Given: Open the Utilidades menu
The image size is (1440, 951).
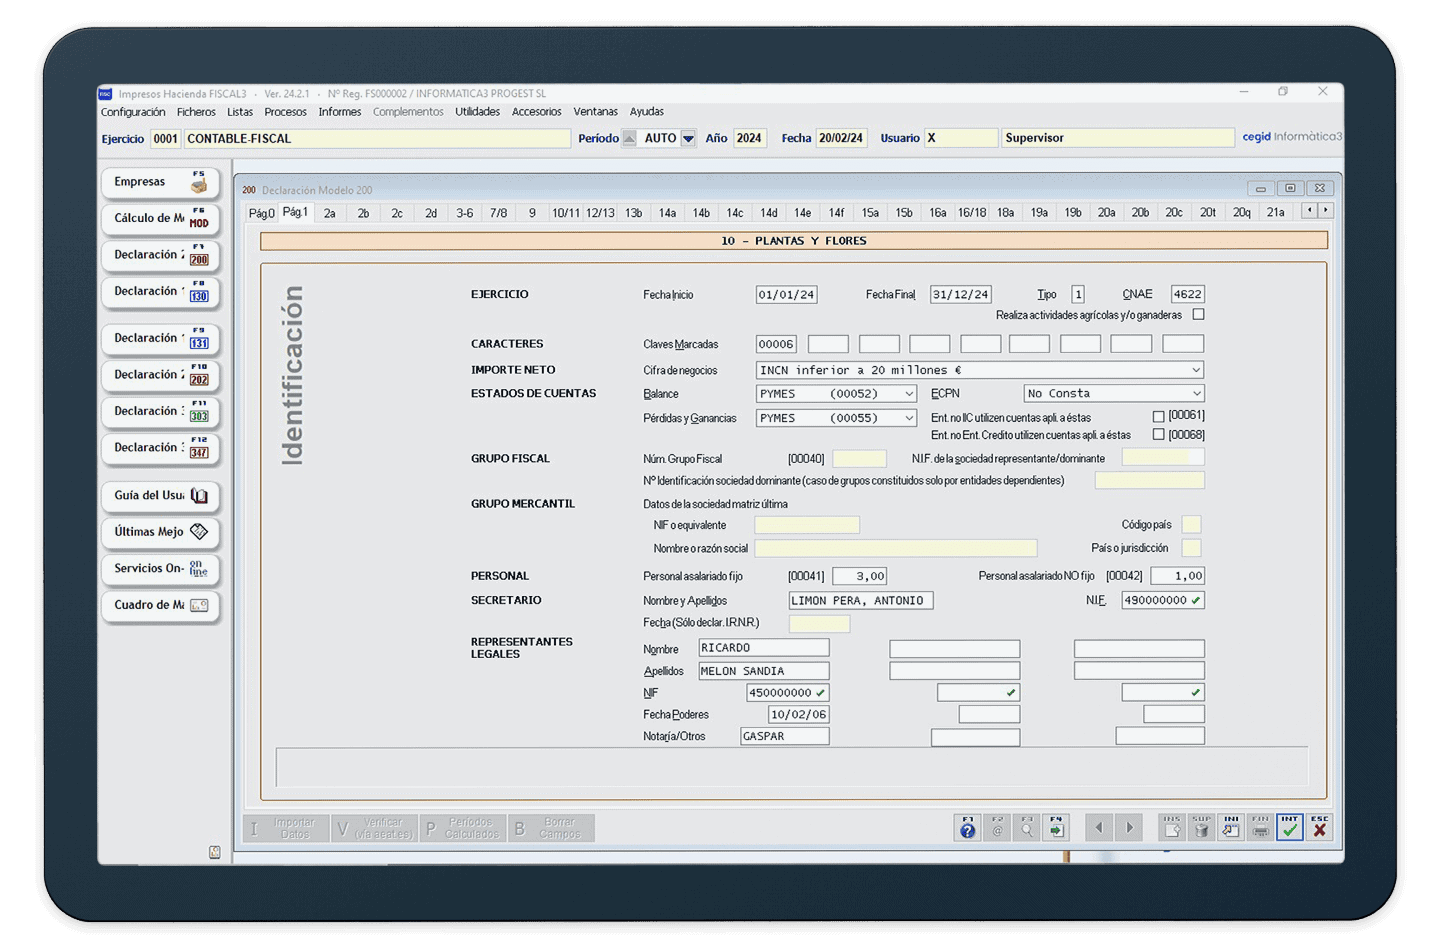Looking at the screenshot, I should [x=477, y=112].
